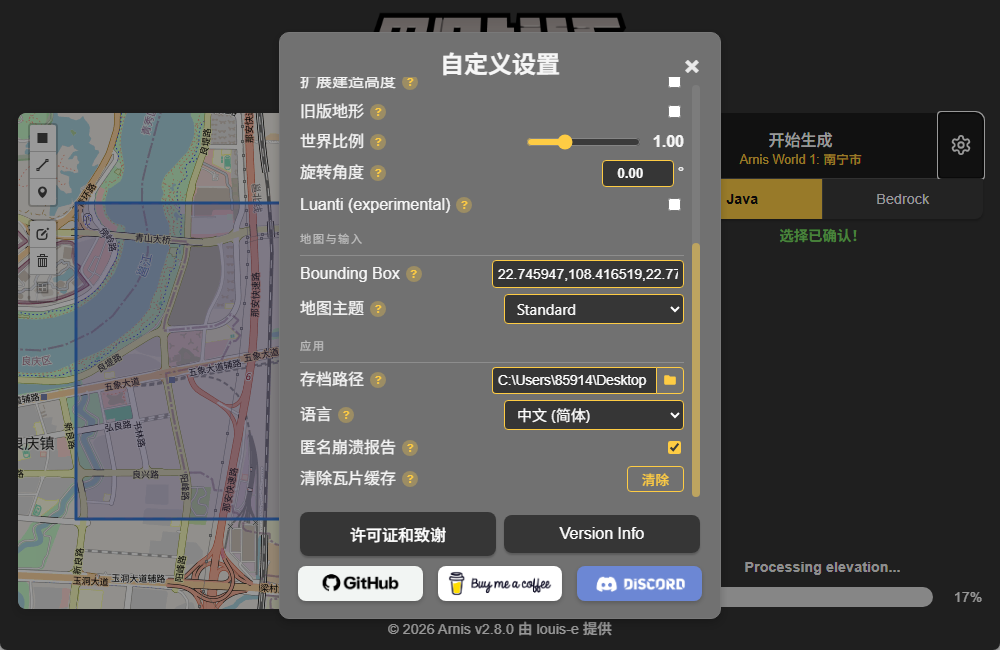
Task: Click the folder browse icon for save path
Action: [670, 380]
